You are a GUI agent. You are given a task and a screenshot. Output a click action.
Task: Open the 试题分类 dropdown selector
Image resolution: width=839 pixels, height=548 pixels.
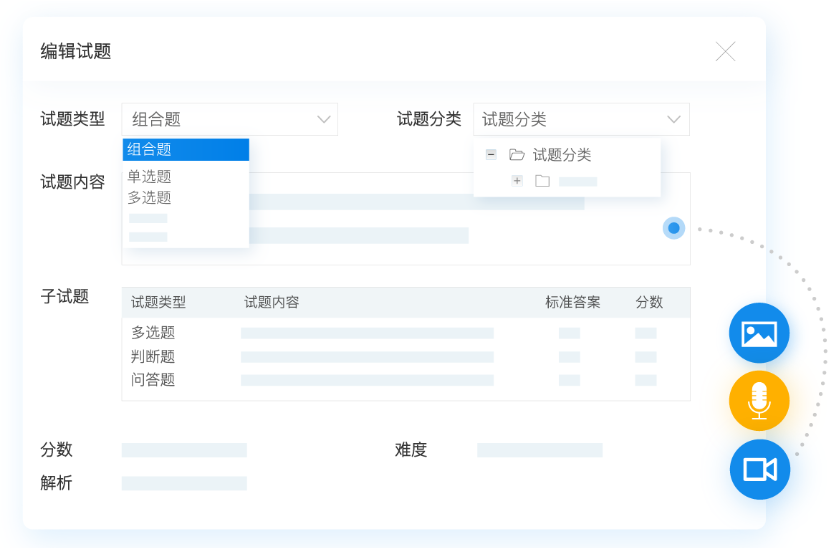[x=581, y=119]
